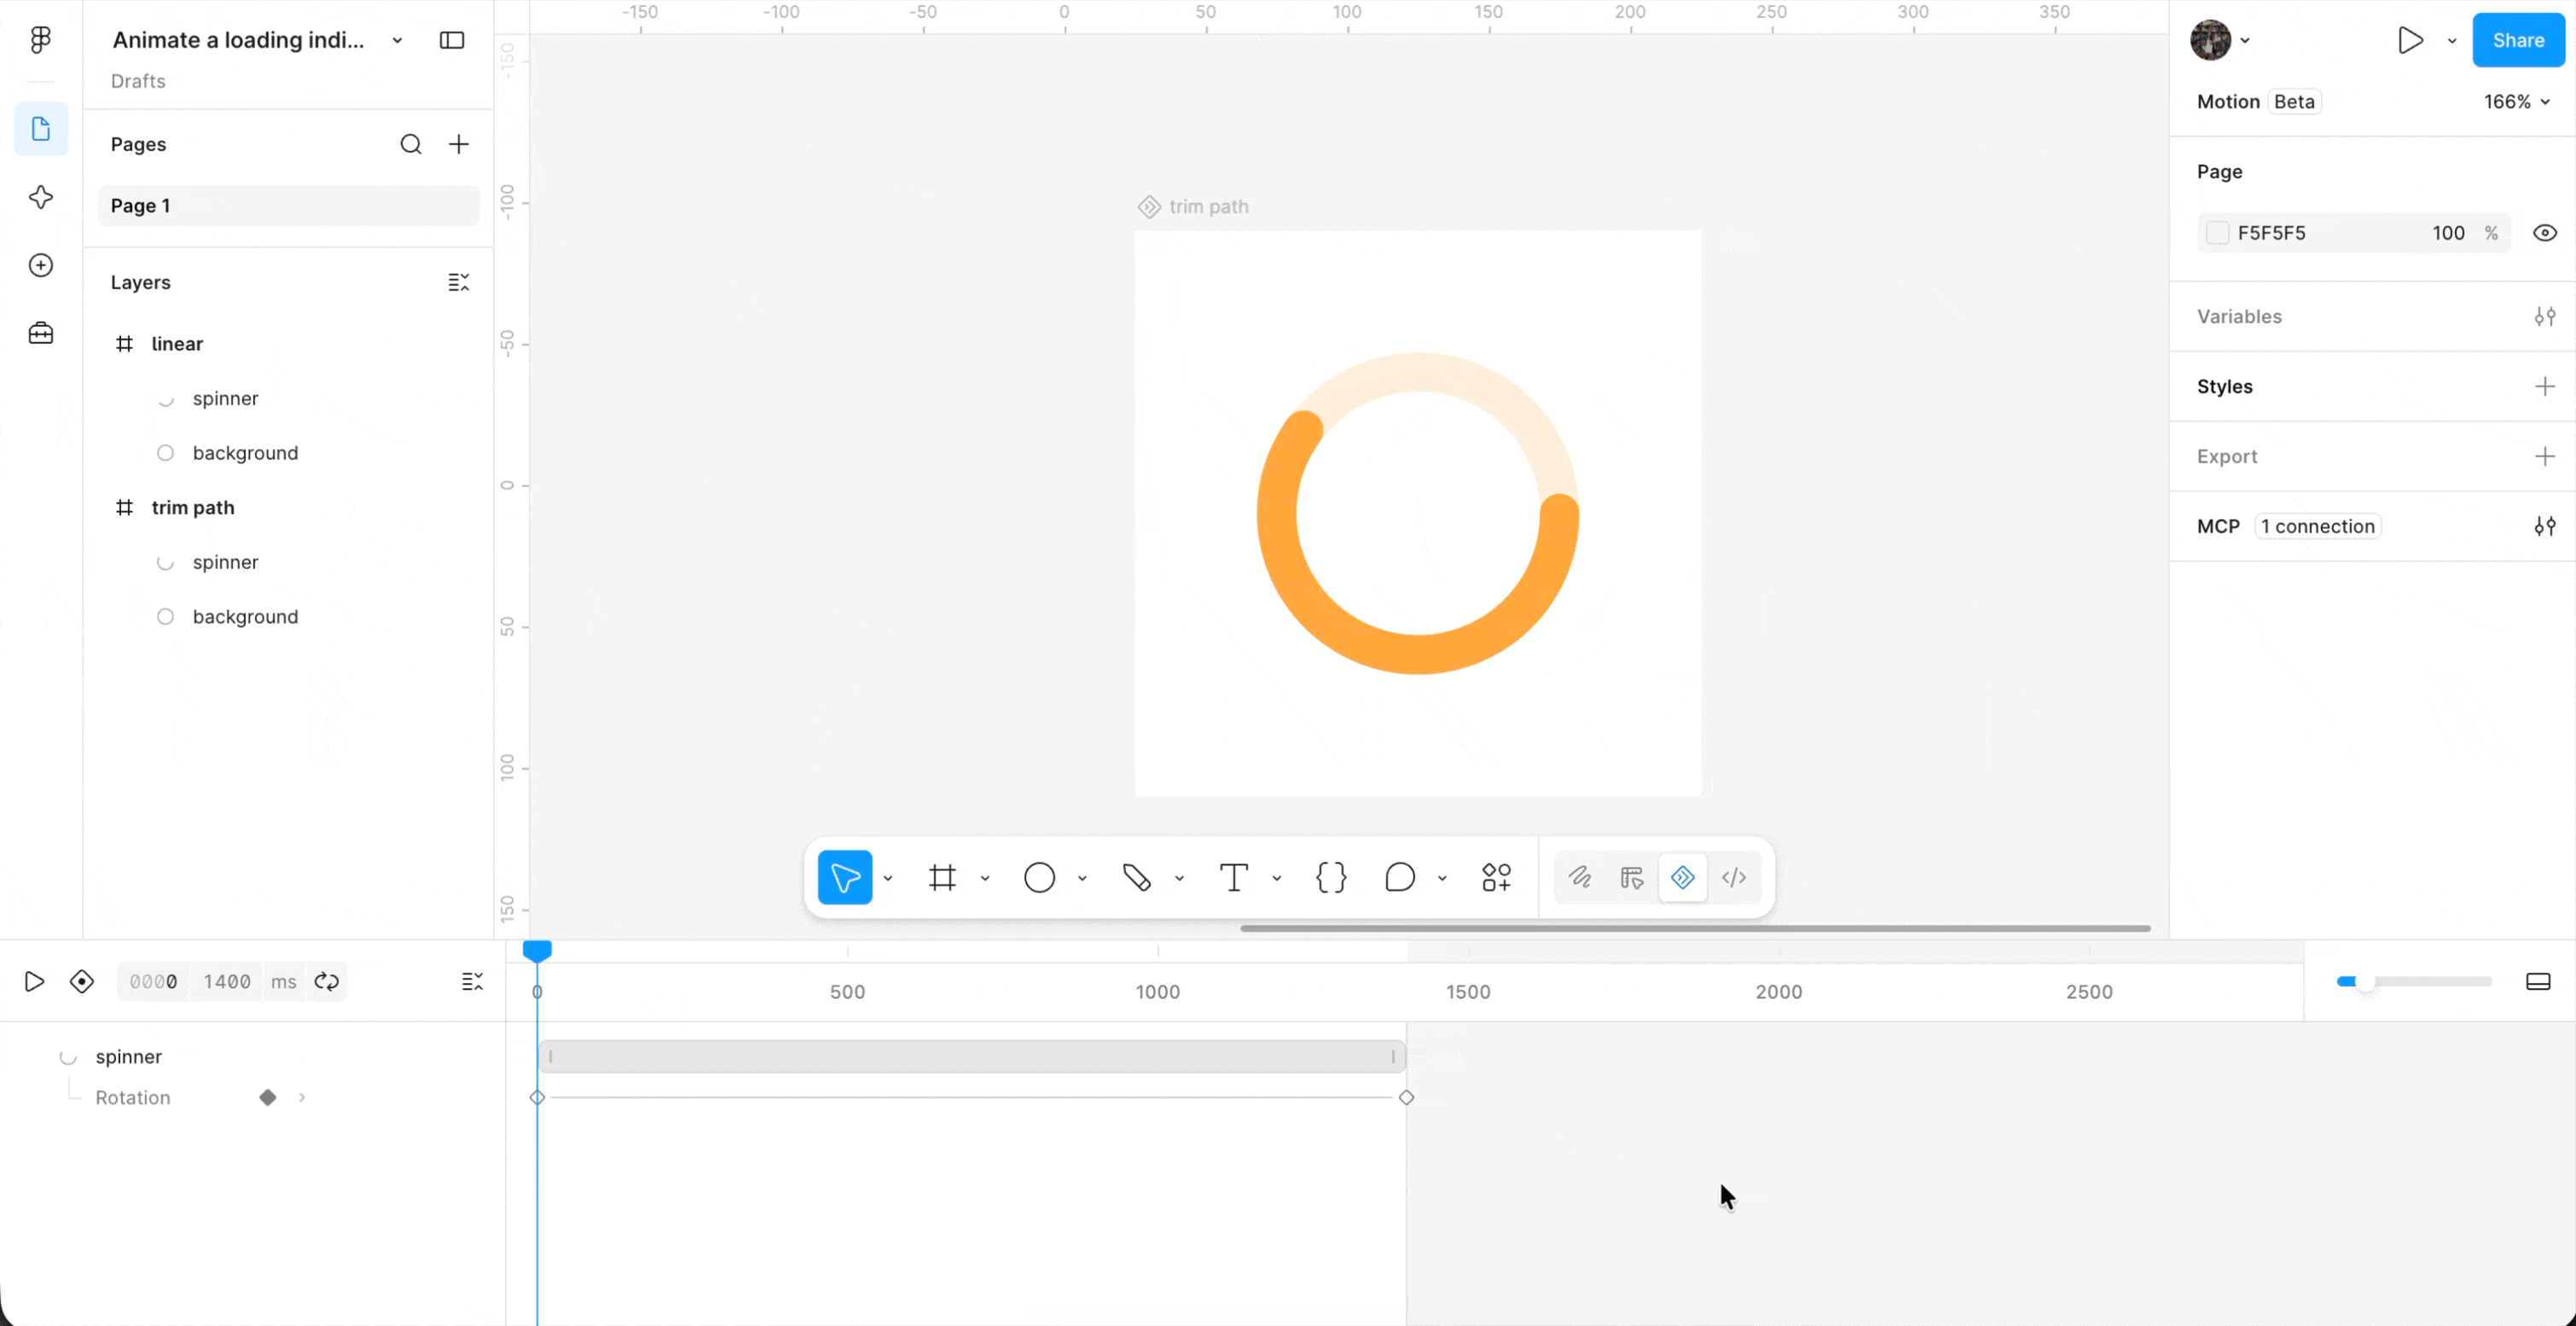Add a new page with plus icon
Screen dimensions: 2576x1326
tap(459, 144)
